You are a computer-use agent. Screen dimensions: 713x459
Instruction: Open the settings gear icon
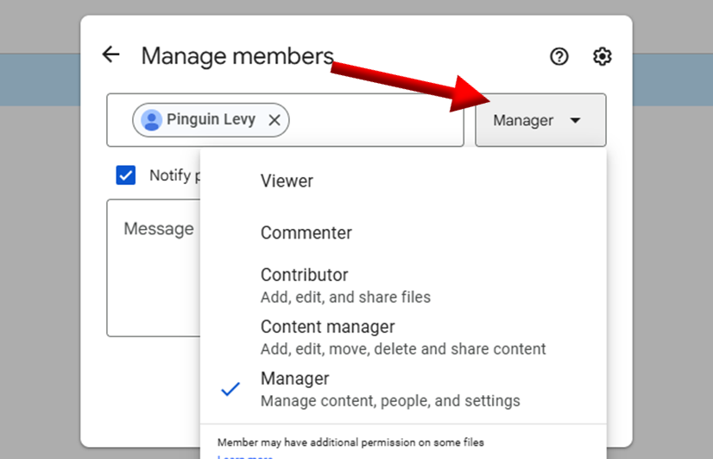pos(601,57)
